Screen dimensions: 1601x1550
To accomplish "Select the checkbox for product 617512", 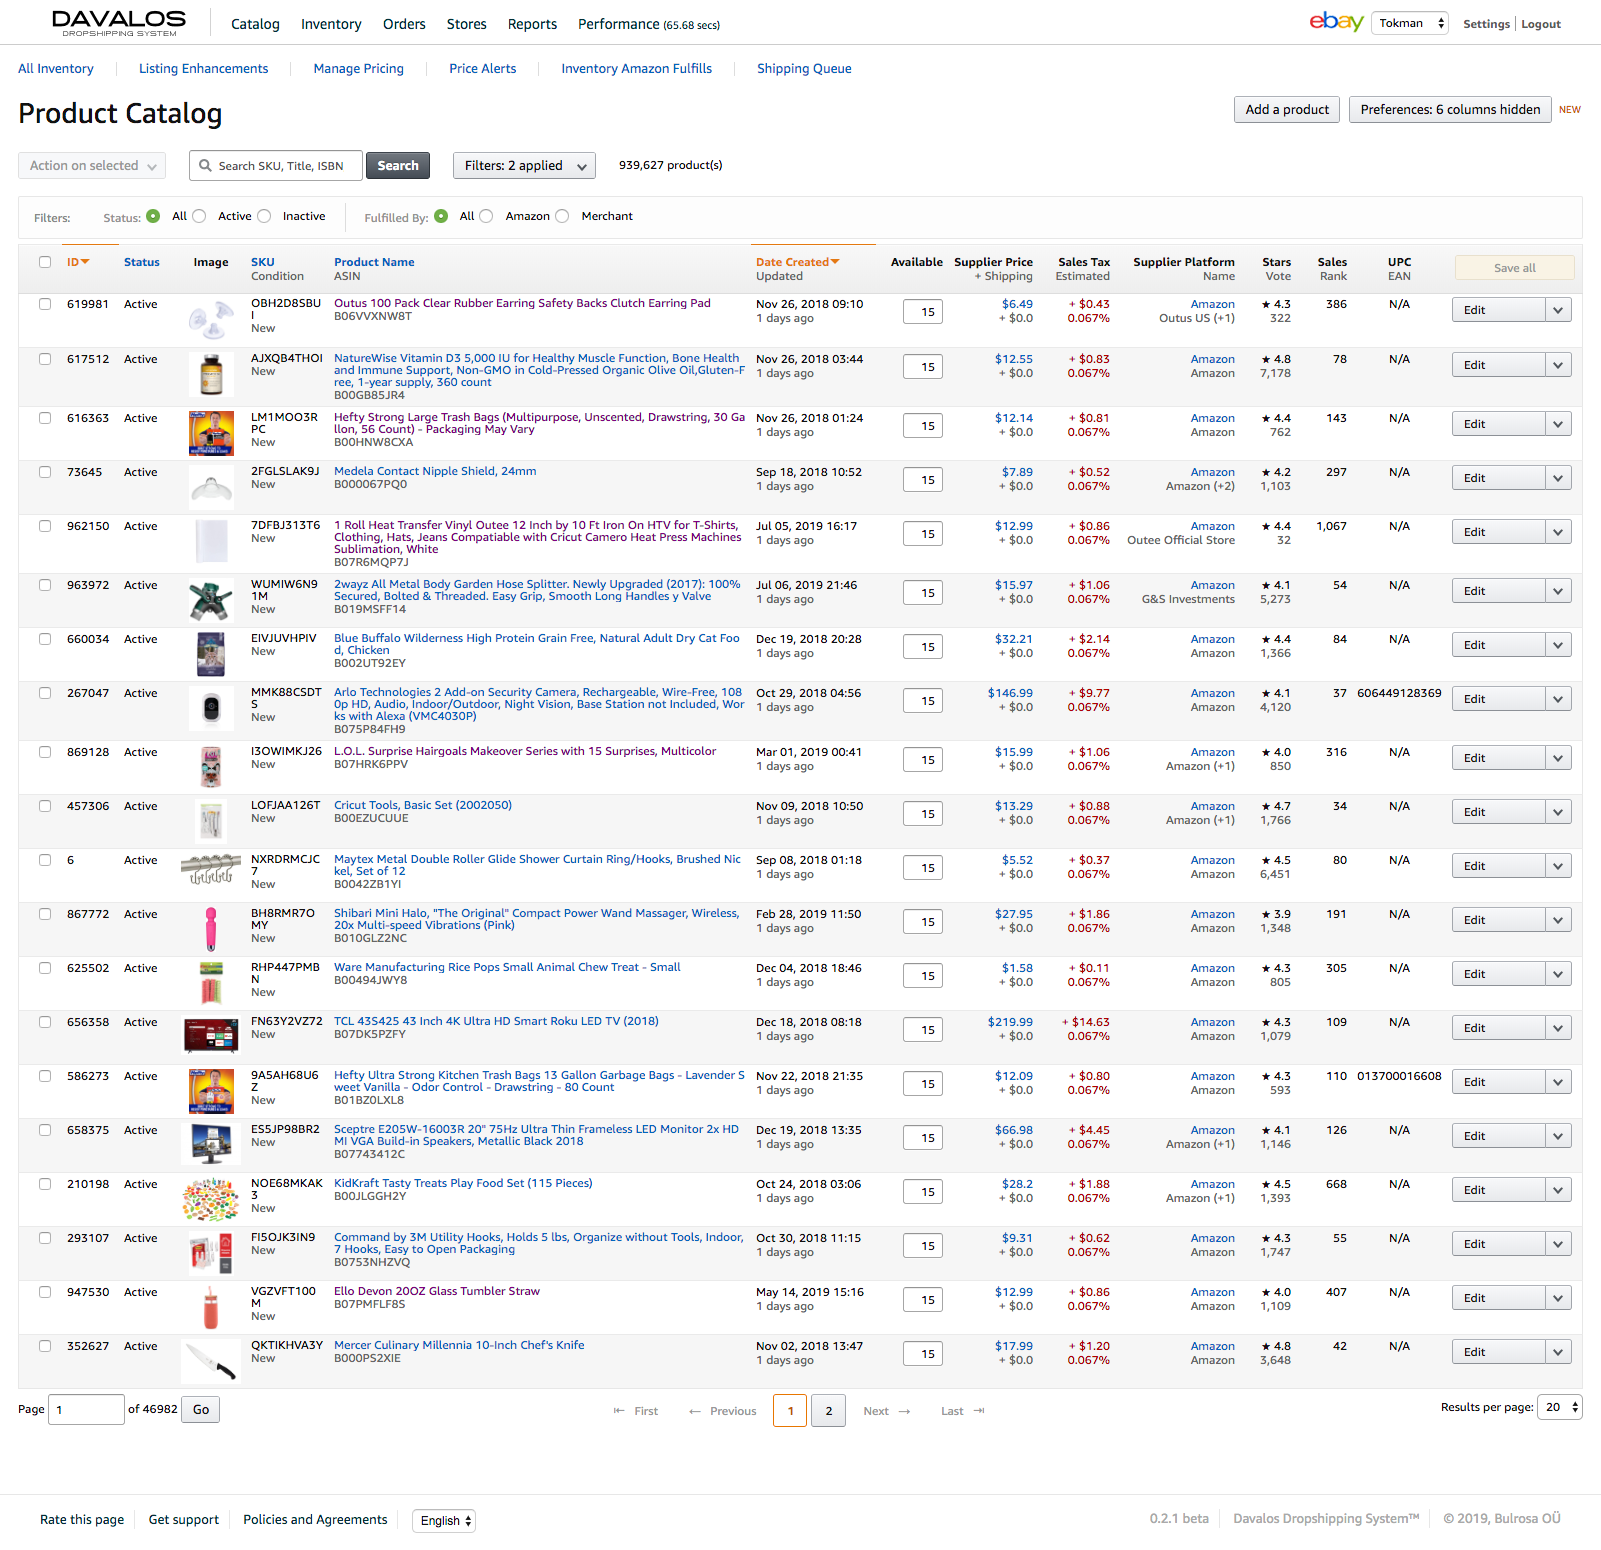I will point(45,359).
